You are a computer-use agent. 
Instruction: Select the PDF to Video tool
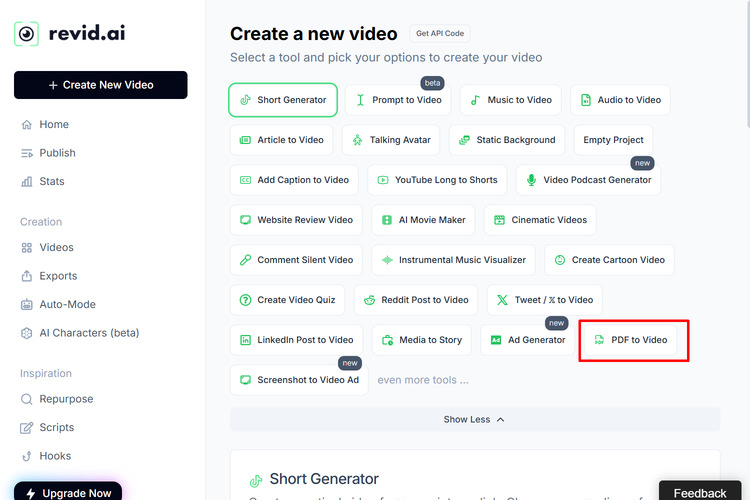(x=630, y=340)
